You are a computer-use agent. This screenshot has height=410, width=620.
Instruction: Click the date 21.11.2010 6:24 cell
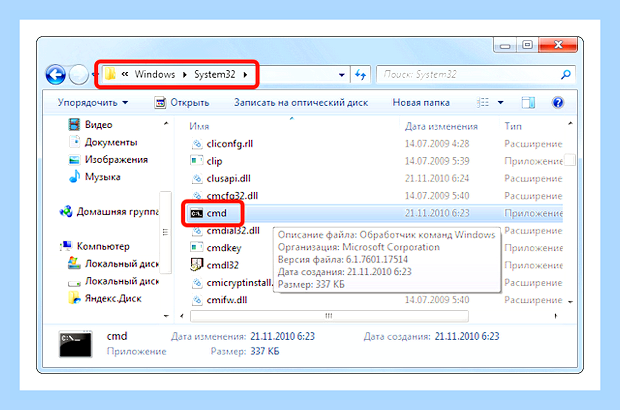(x=437, y=178)
